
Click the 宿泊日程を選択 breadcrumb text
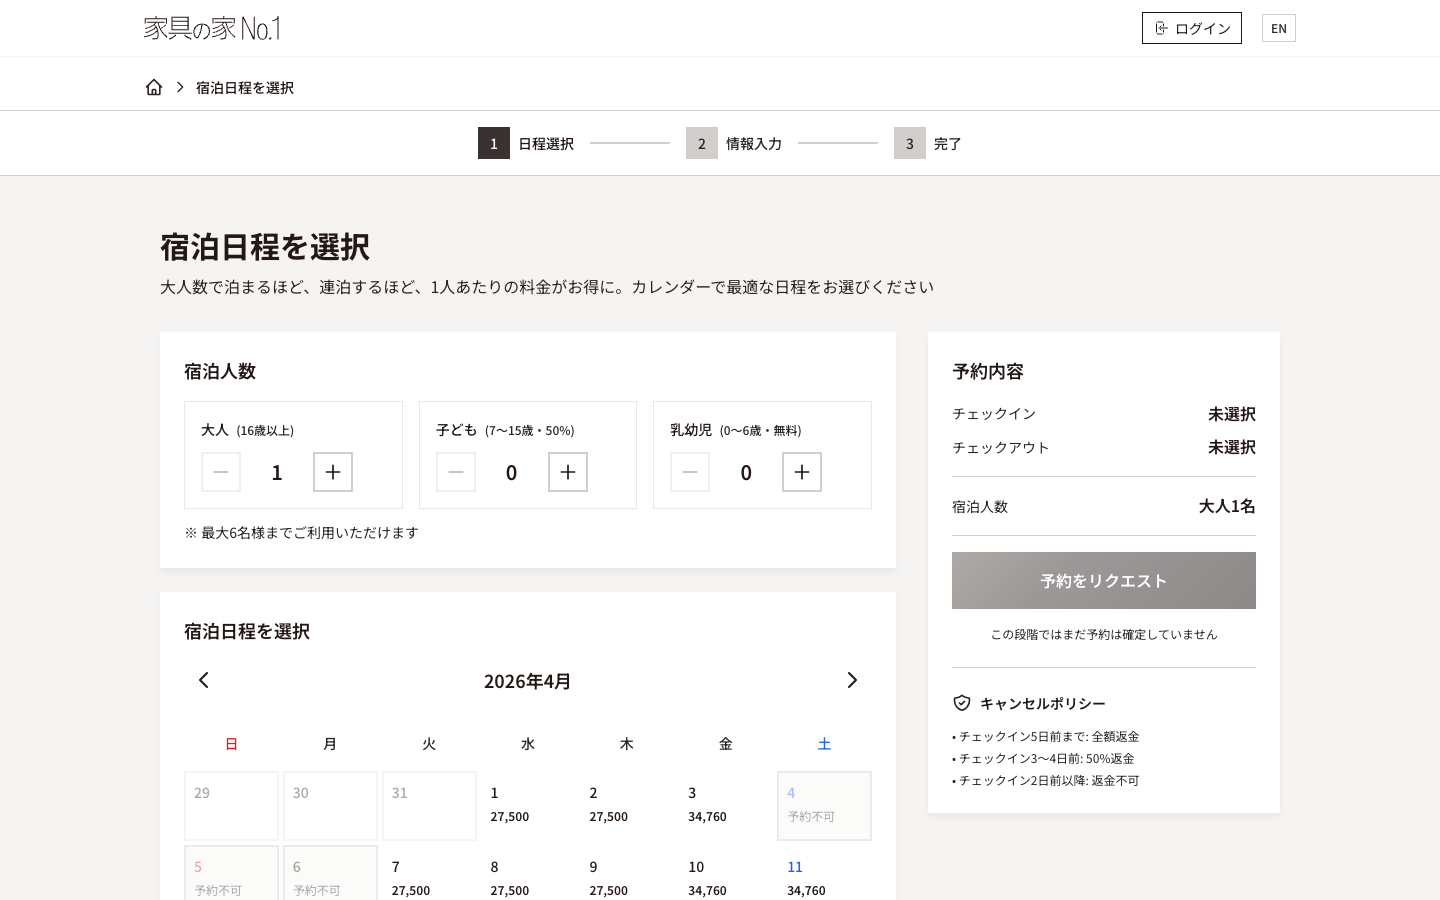pos(245,87)
